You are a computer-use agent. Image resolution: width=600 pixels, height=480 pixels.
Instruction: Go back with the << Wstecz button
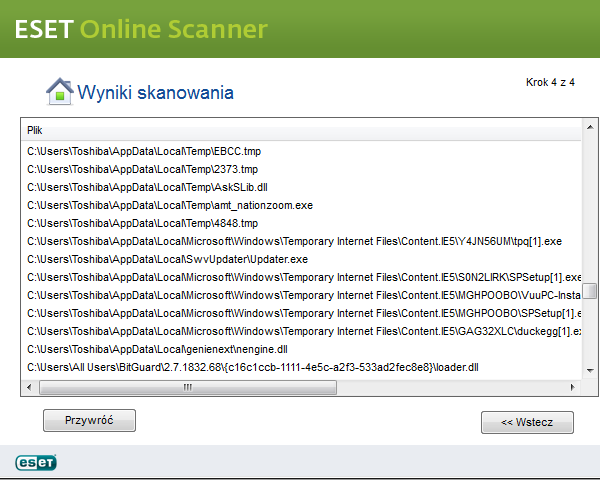tap(527, 422)
